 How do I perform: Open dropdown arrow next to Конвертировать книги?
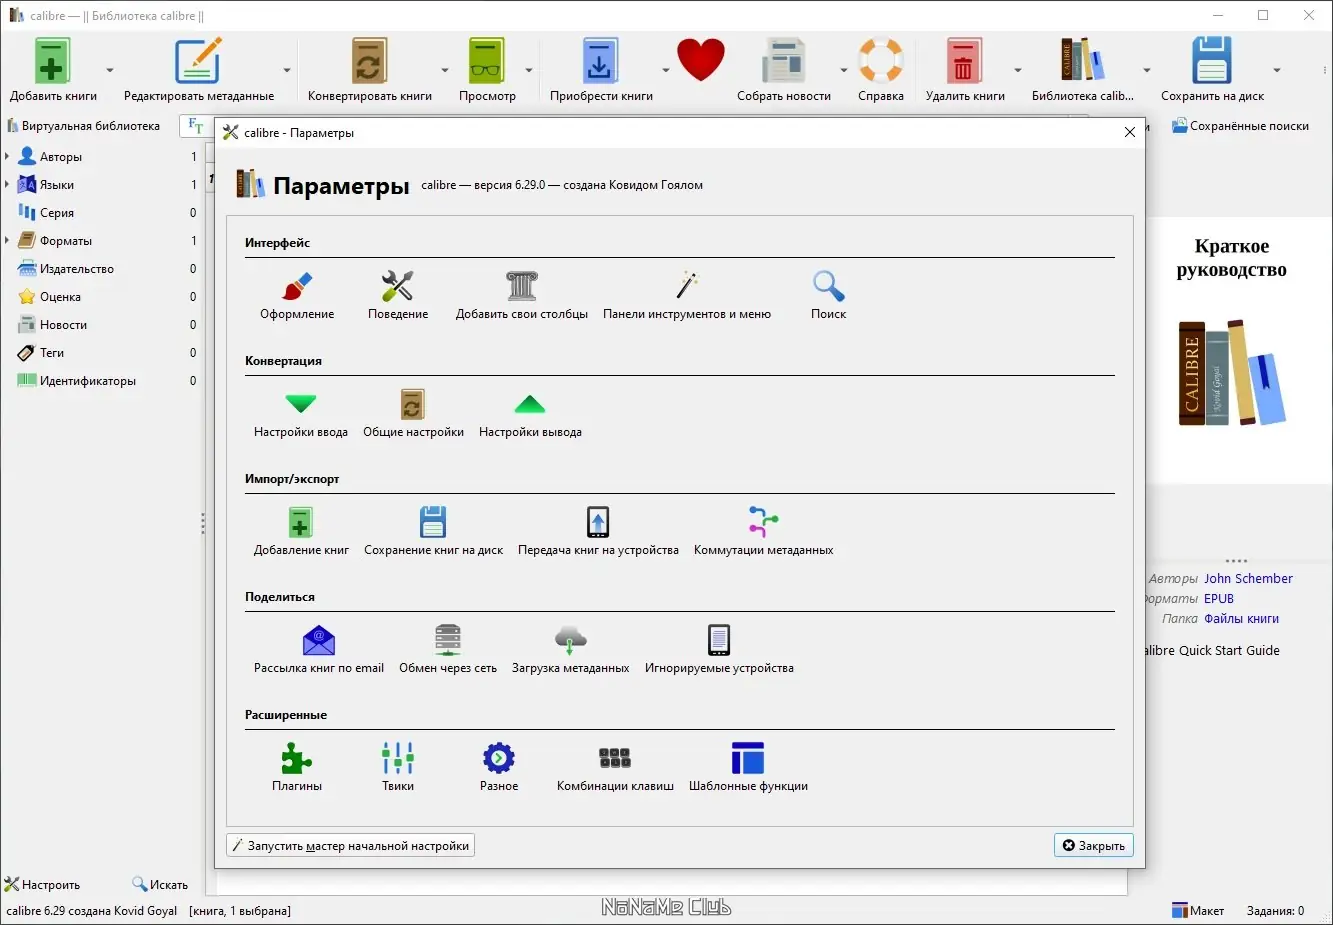tap(445, 70)
